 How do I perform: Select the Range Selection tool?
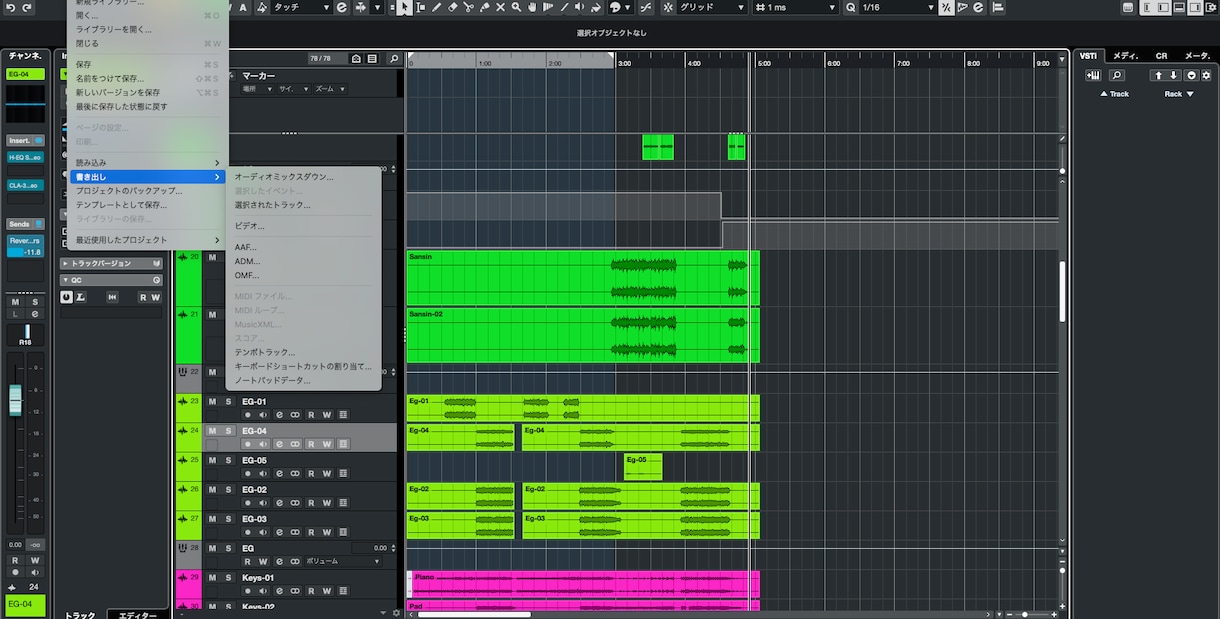pyautogui.click(x=420, y=7)
